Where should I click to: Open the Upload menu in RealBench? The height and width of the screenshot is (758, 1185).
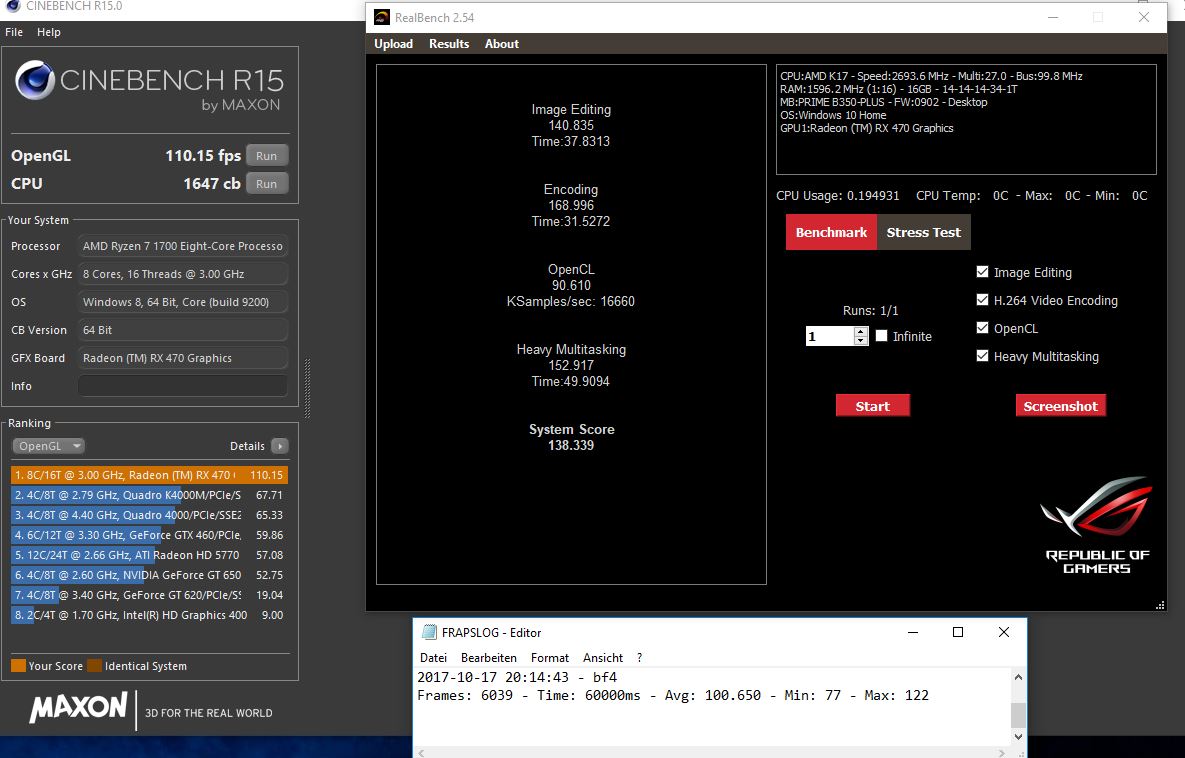point(393,44)
